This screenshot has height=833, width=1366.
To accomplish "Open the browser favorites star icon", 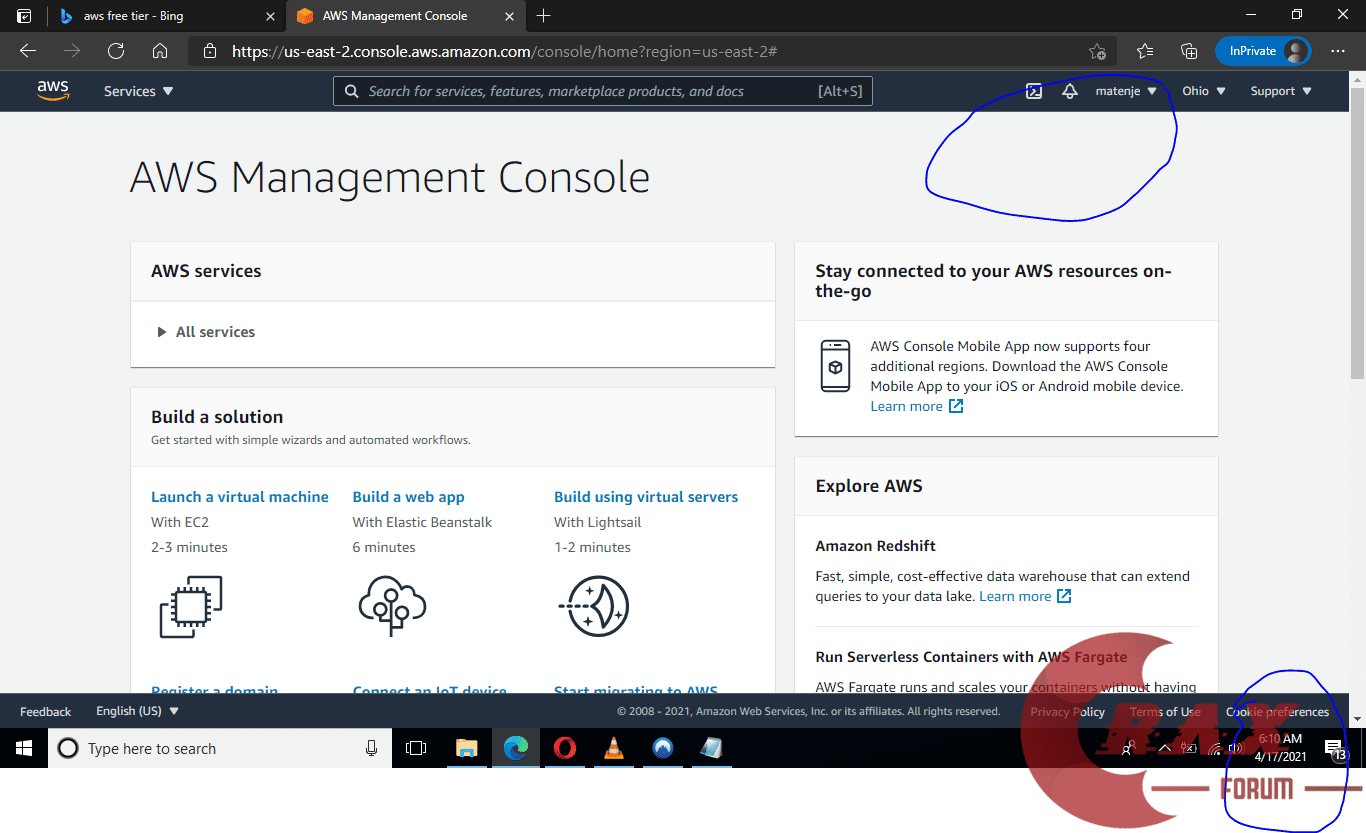I will point(1145,51).
